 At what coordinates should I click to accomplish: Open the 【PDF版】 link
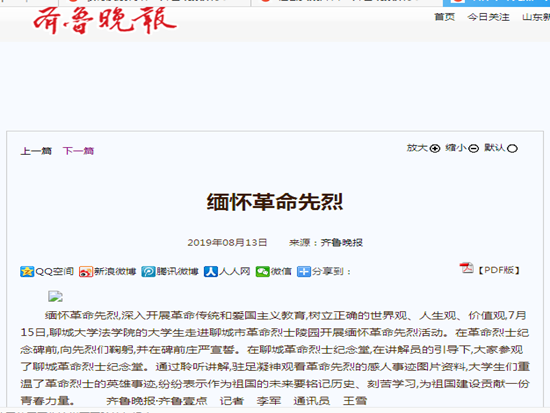pyautogui.click(x=499, y=270)
